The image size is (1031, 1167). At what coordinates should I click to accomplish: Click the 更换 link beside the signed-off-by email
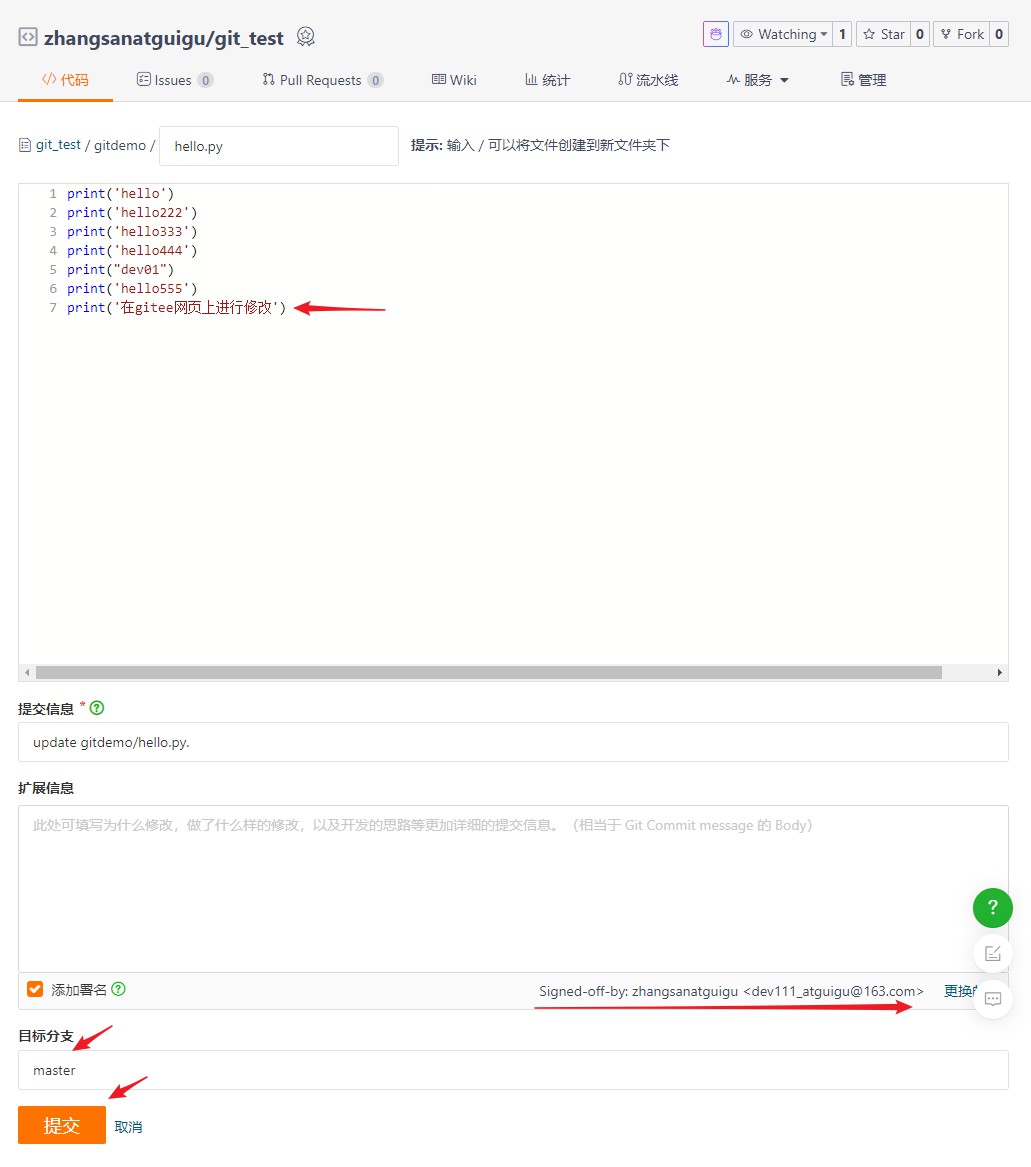960,991
